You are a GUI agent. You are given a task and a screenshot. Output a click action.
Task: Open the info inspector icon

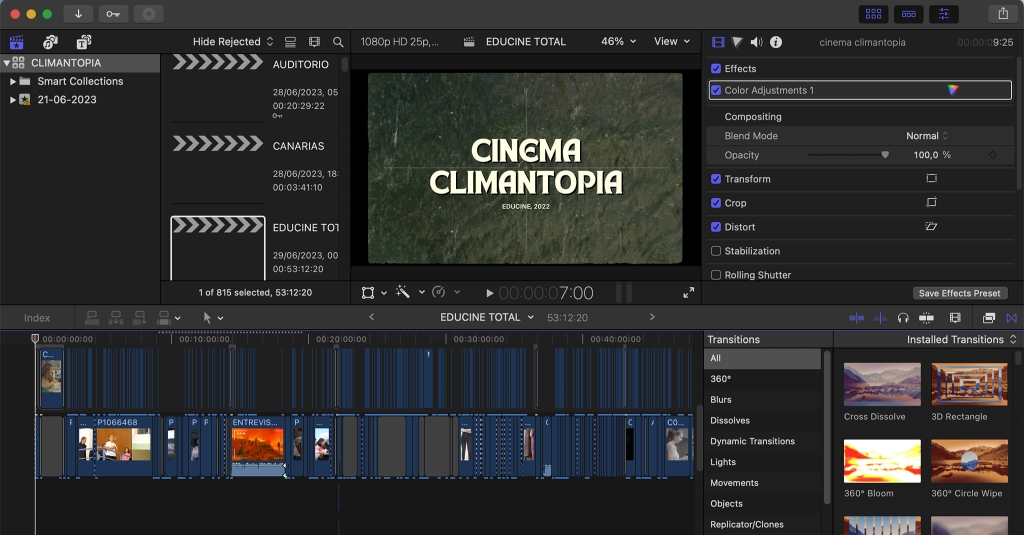pyautogui.click(x=776, y=42)
